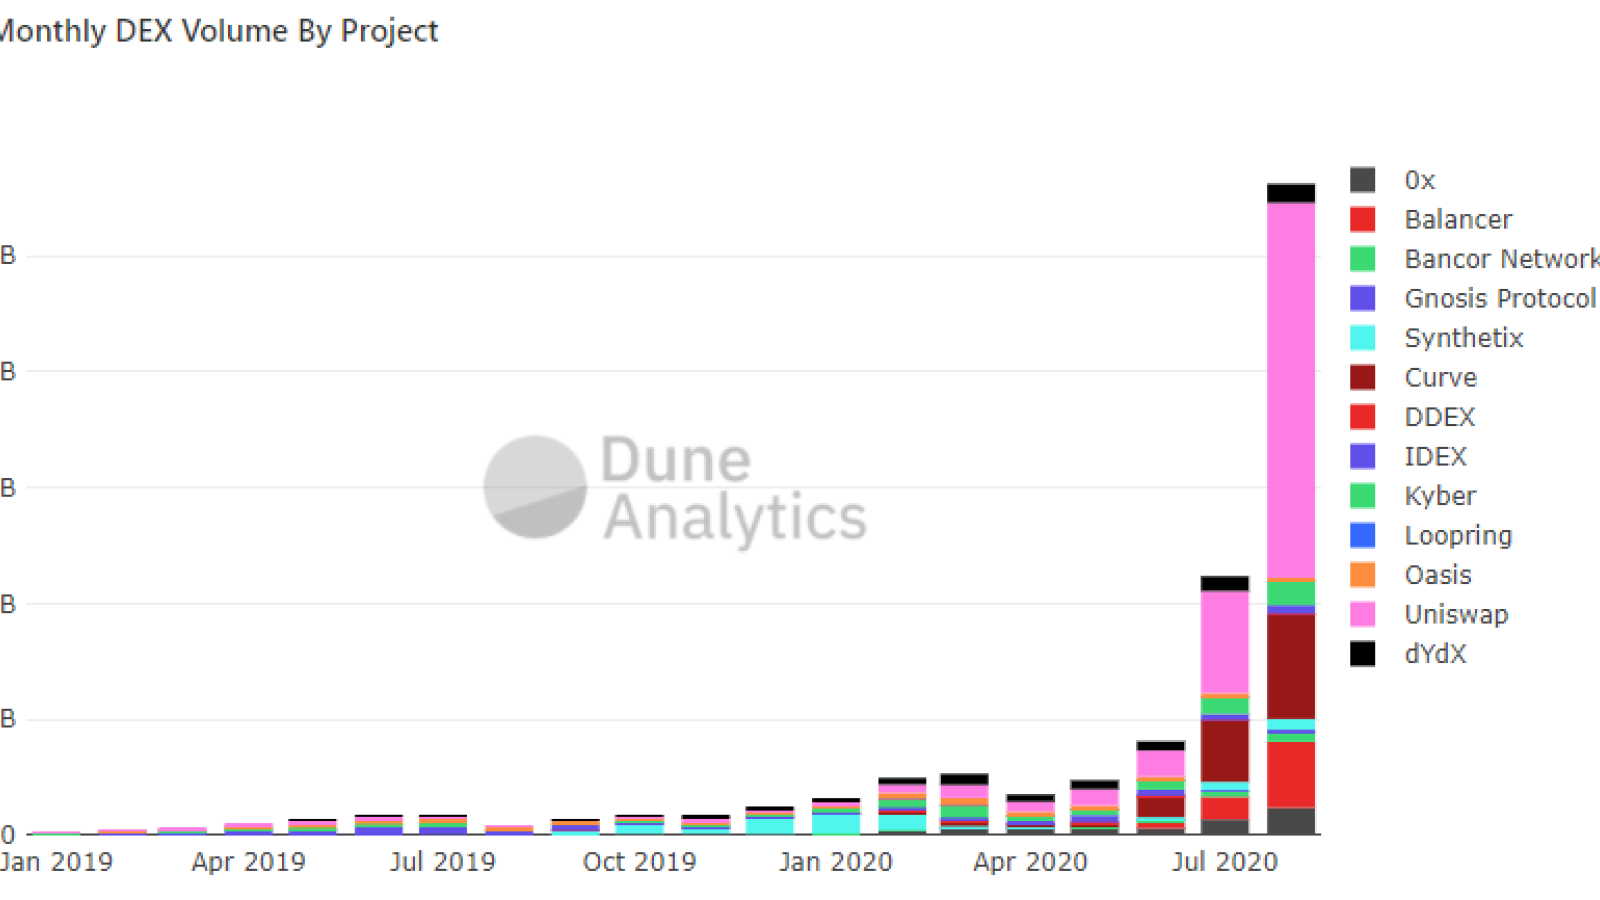The image size is (1600, 900).
Task: Click the Bancor Network green legend swatch
Action: click(1362, 259)
